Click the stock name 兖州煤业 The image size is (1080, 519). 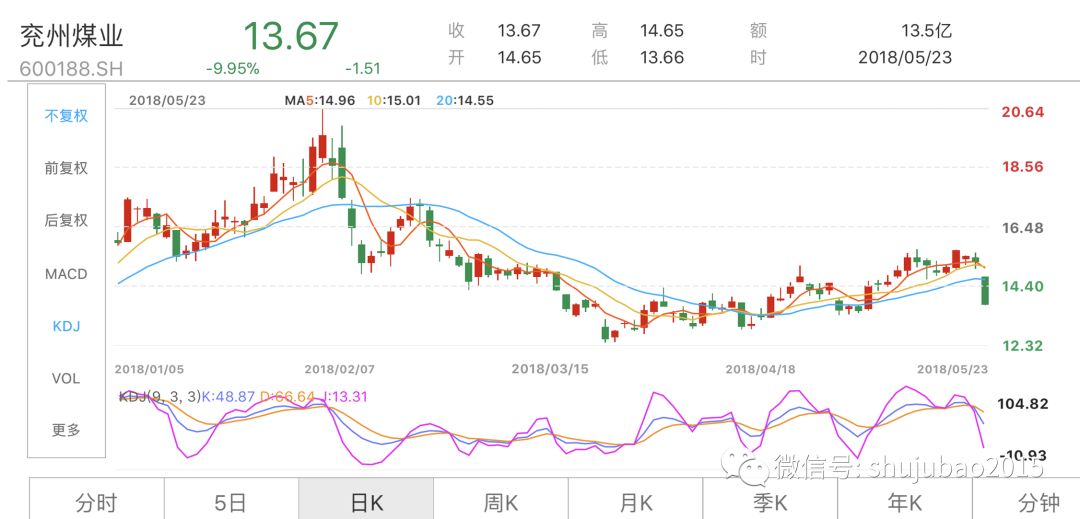pyautogui.click(x=72, y=36)
